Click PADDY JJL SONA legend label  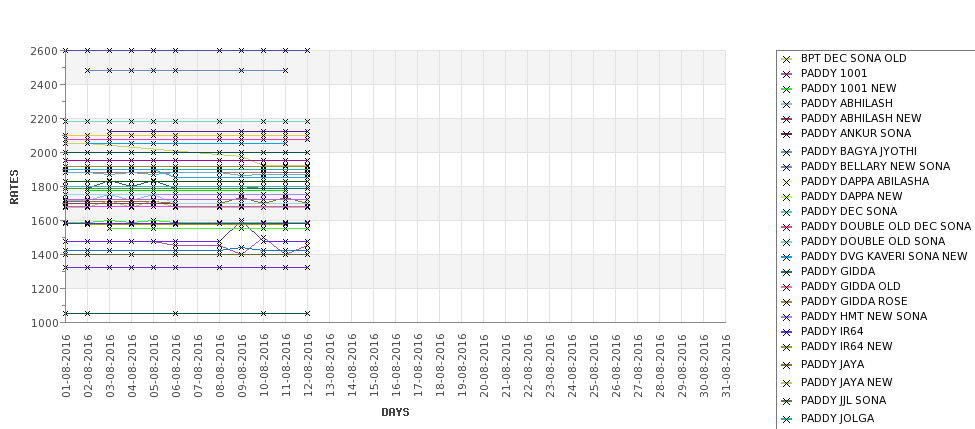click(x=843, y=400)
